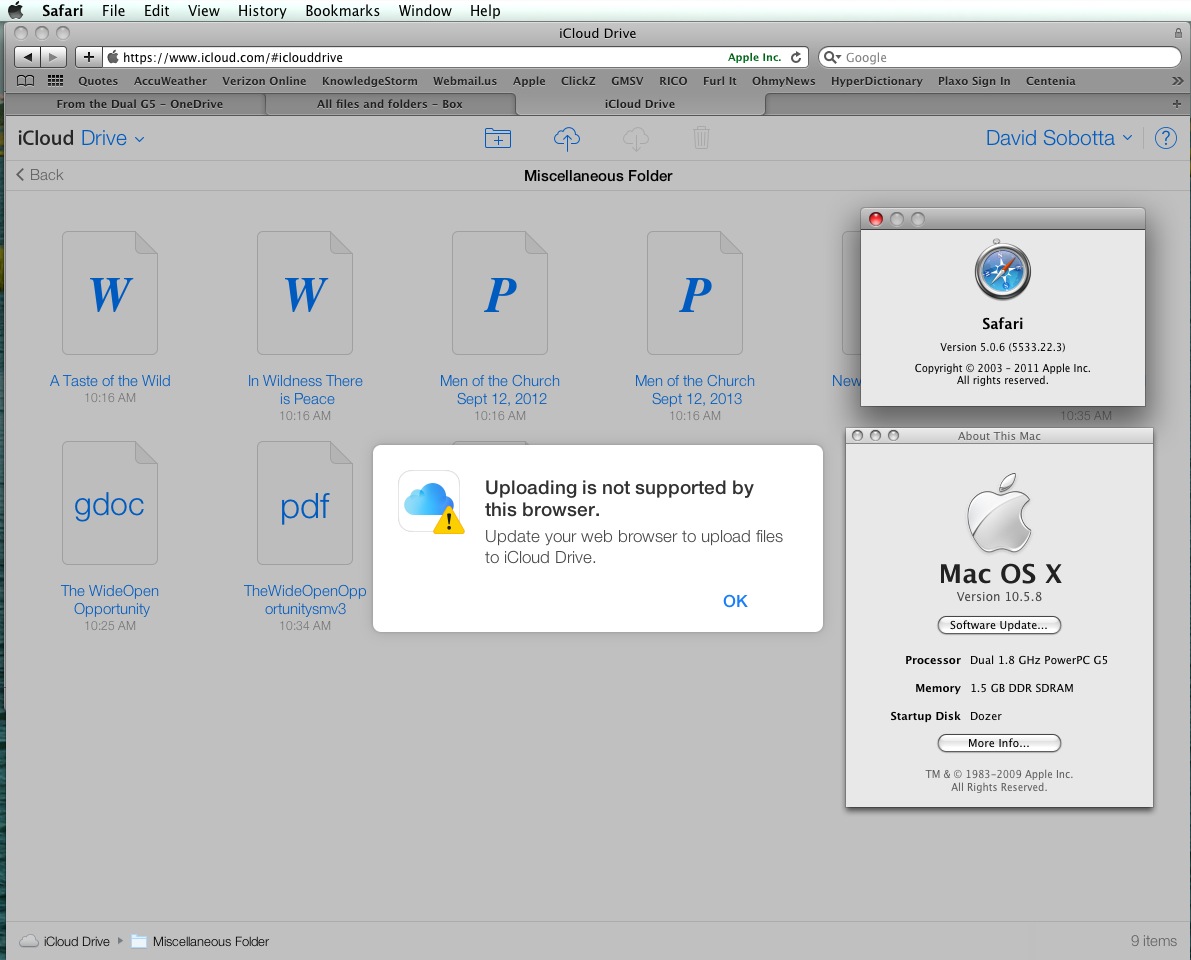Open the OhmyNews bookmark
Viewport: 1191px width, 960px height.
[x=783, y=81]
